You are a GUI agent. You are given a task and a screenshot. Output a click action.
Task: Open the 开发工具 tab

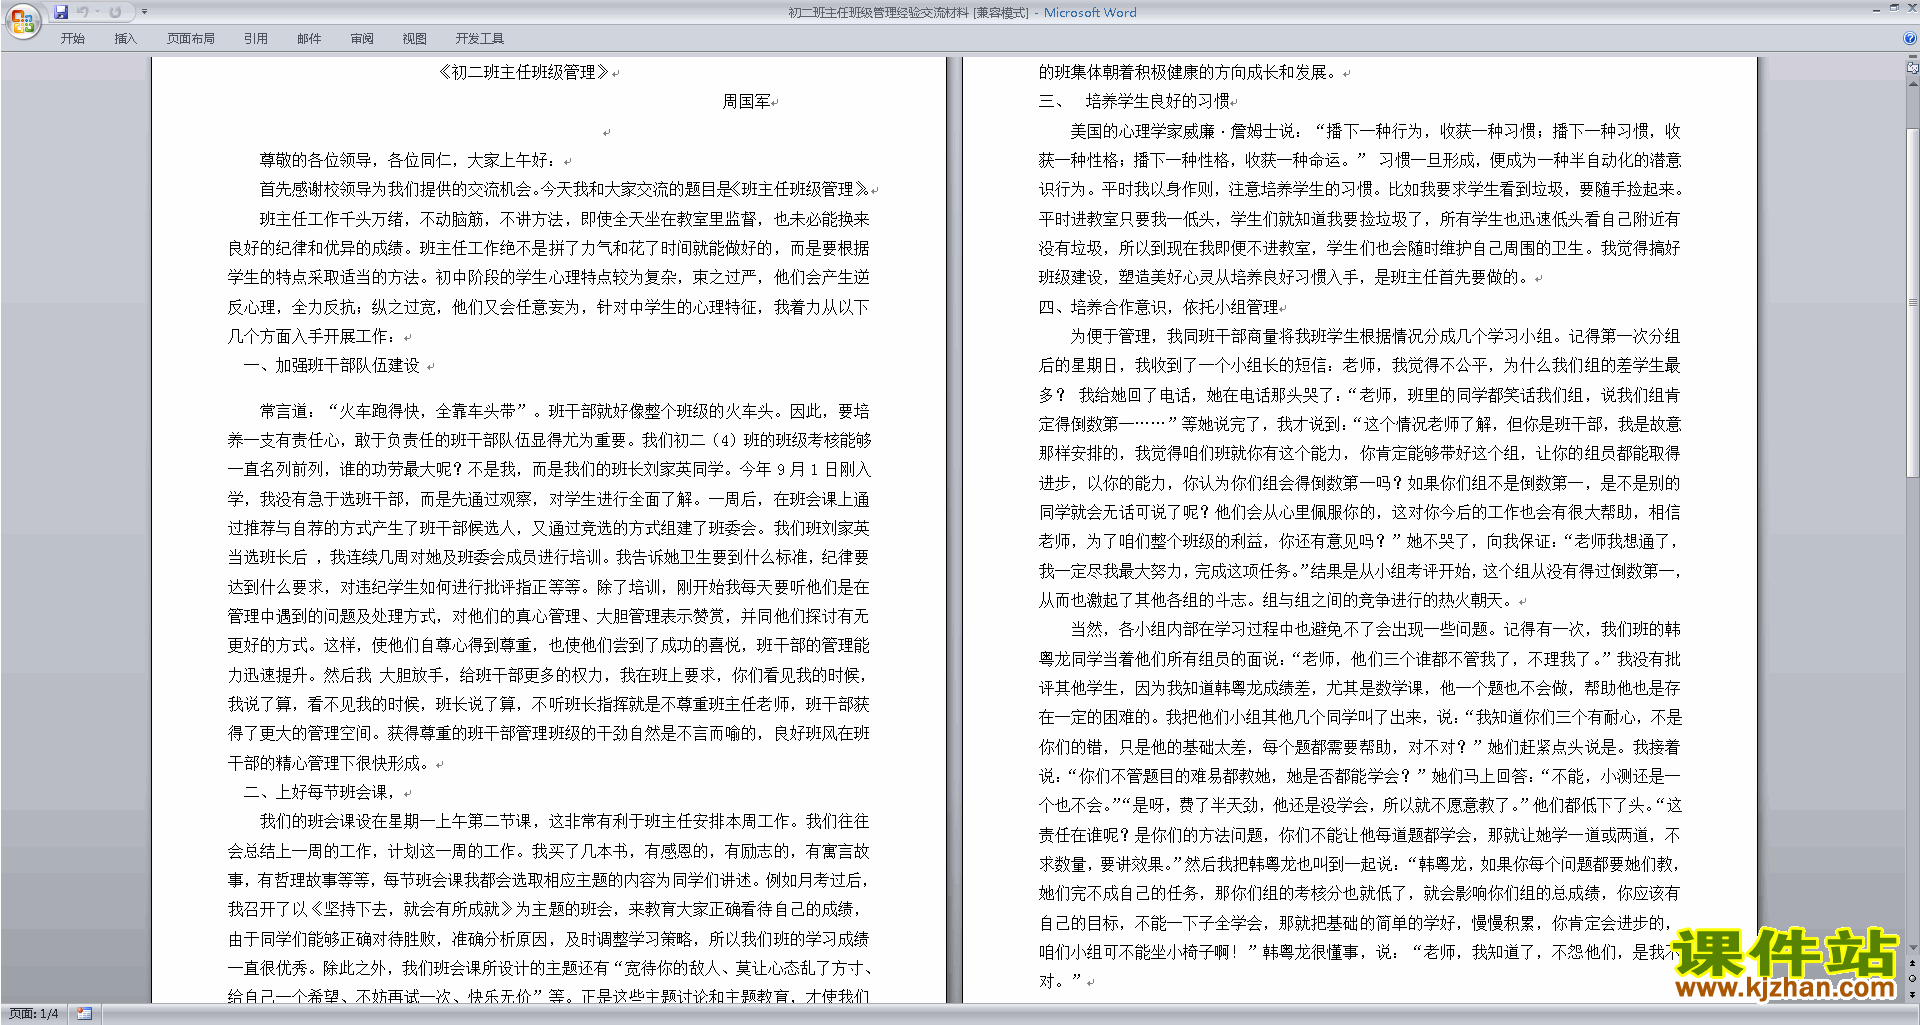click(x=480, y=39)
